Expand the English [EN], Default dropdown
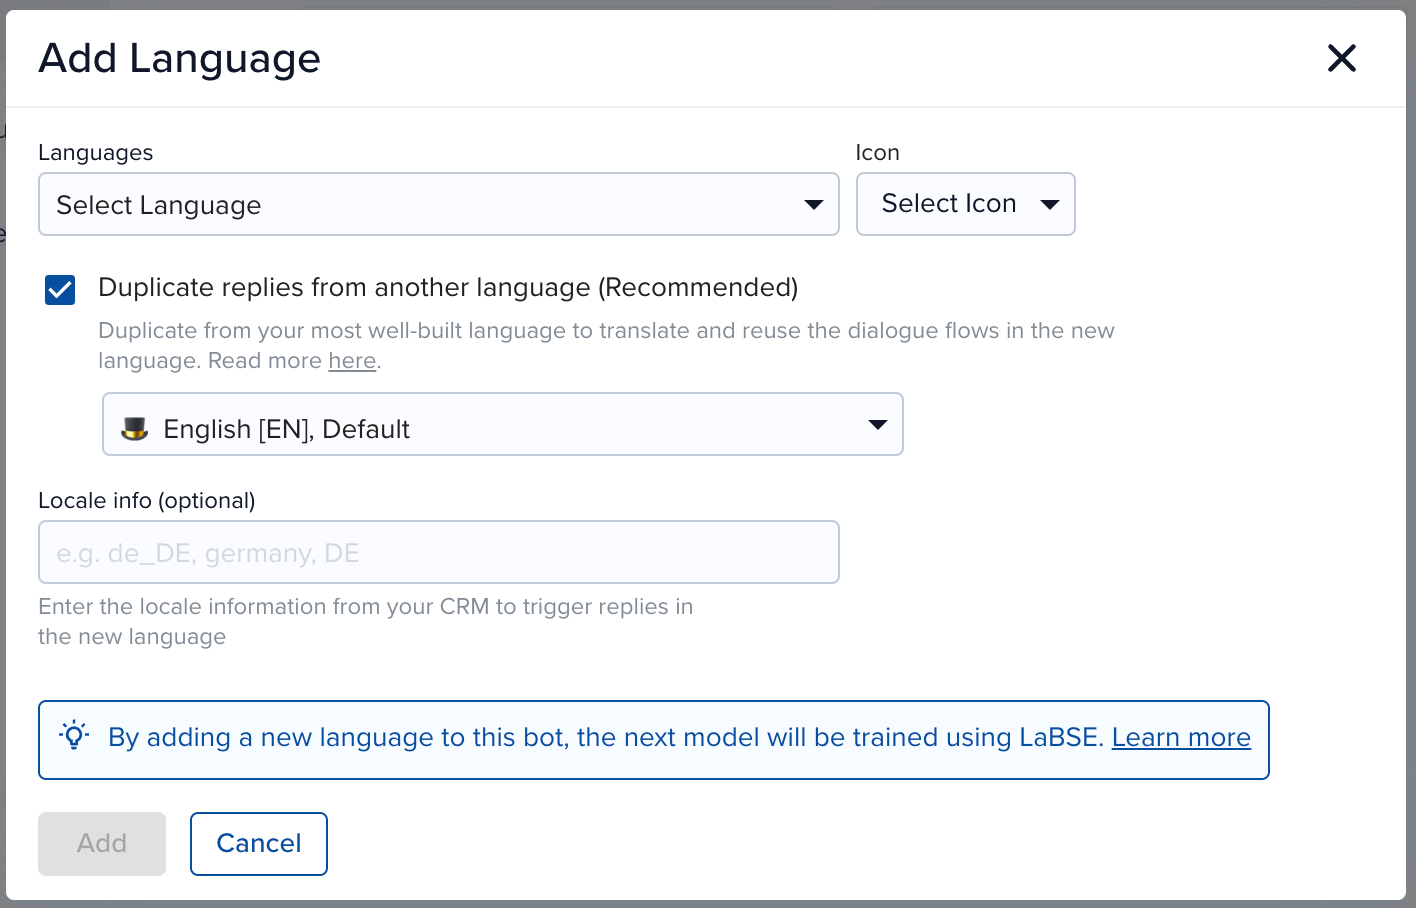The width and height of the screenshot is (1416, 908). click(x=503, y=424)
